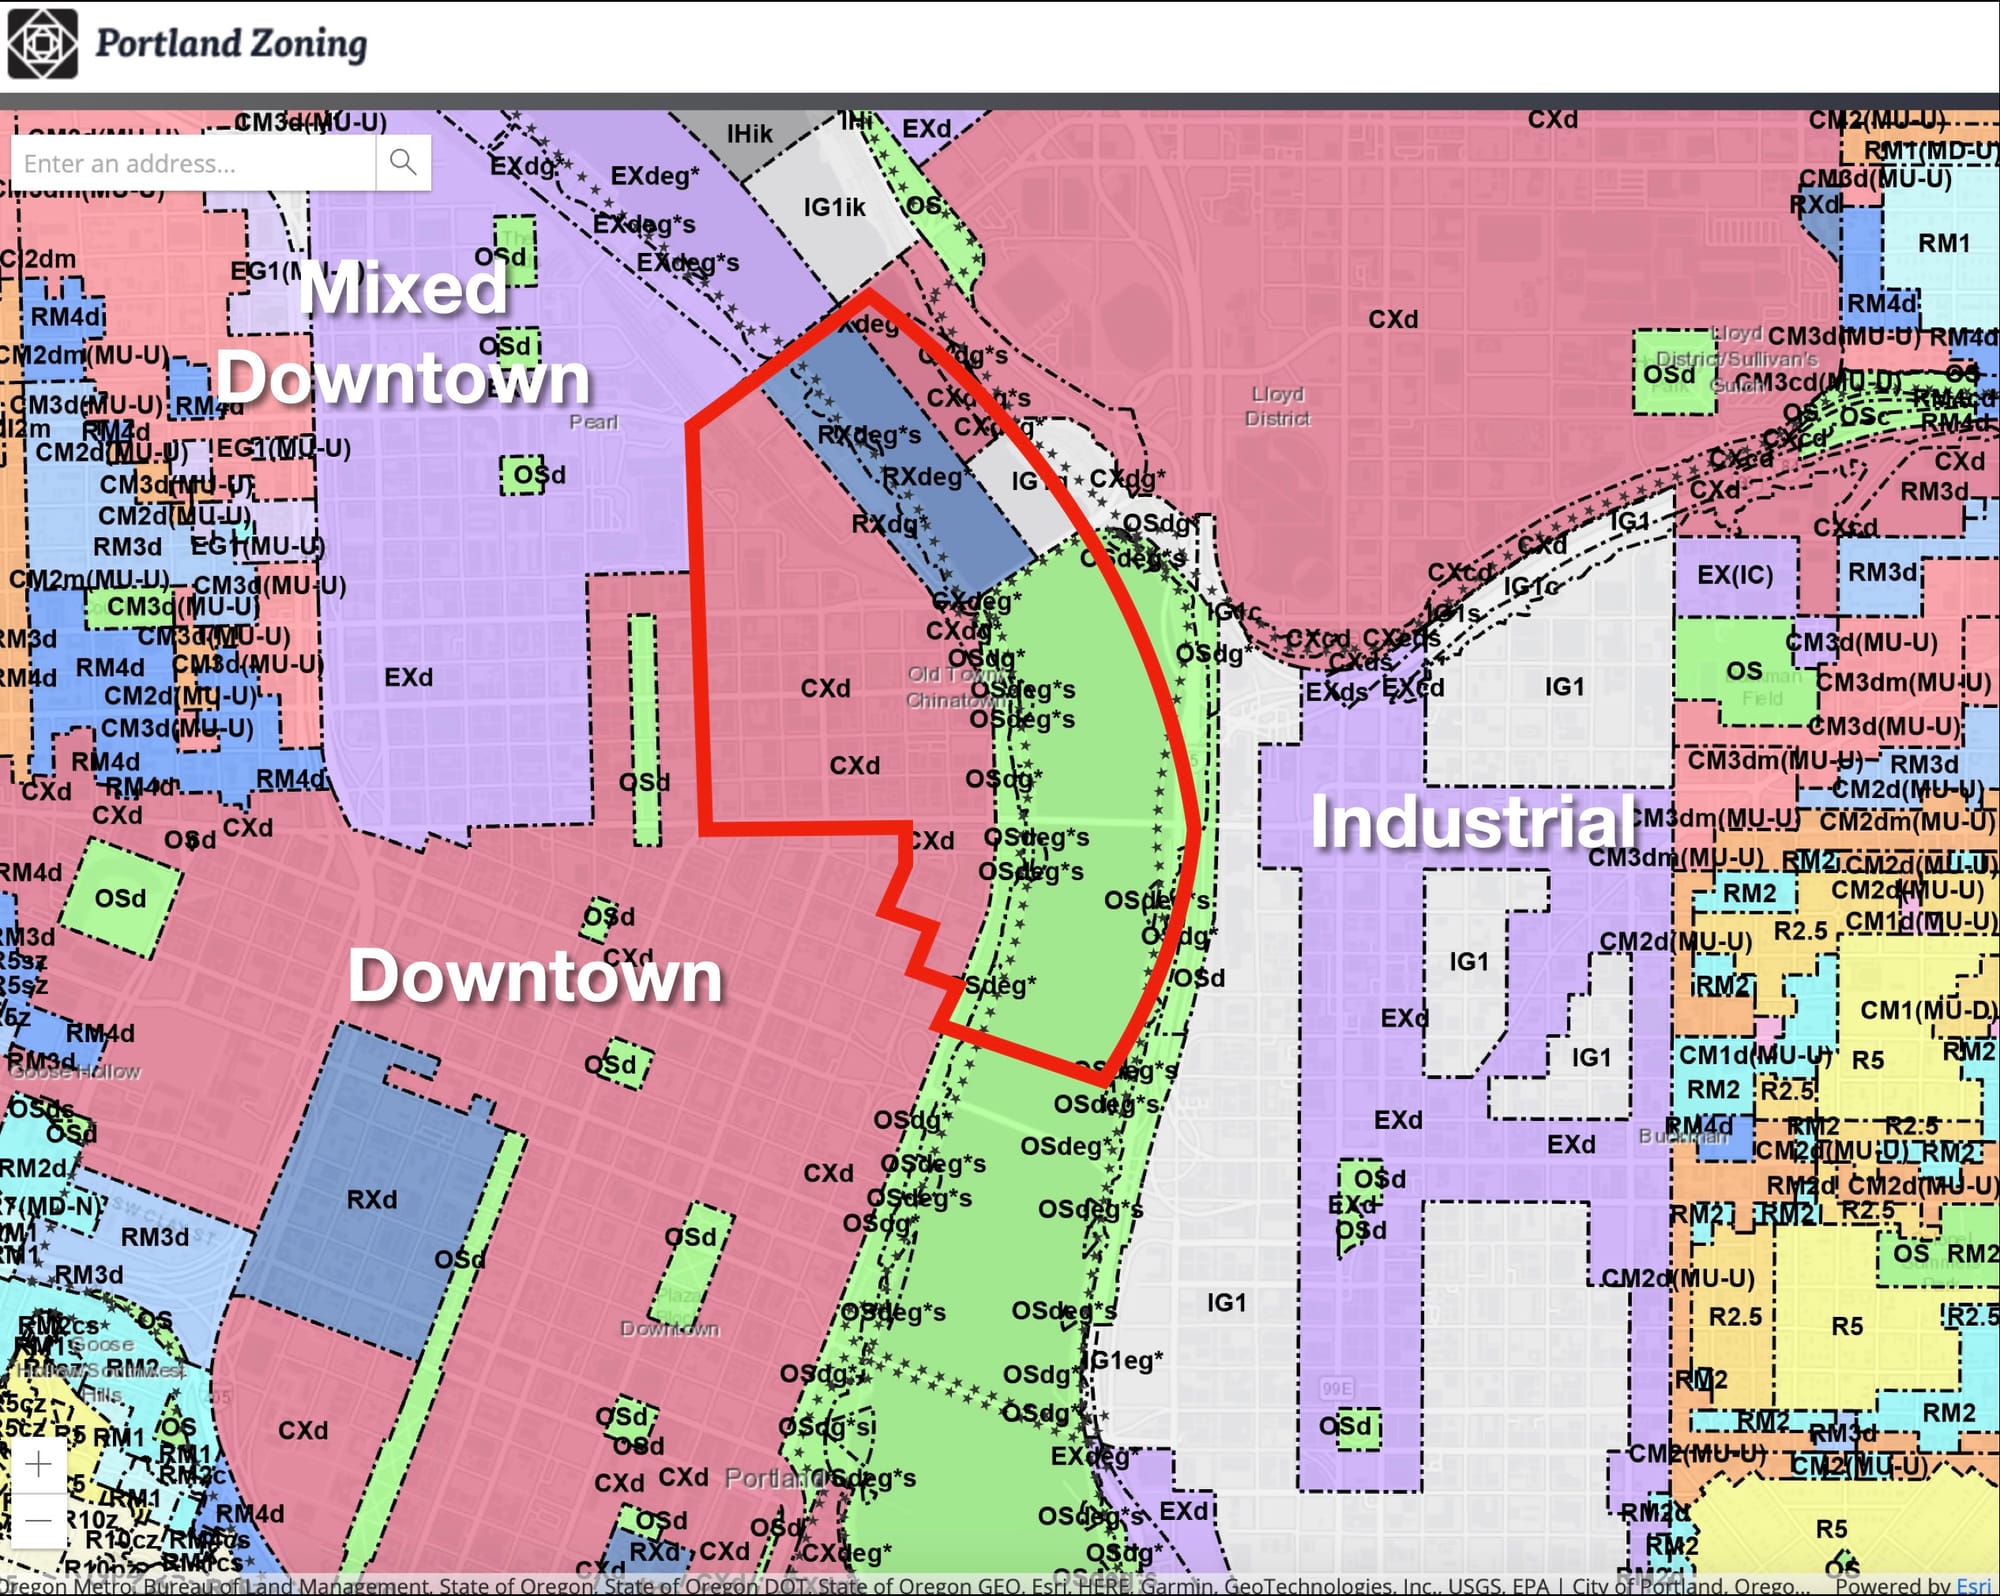Click the blue RXd zone block
The width and height of the screenshot is (2000, 1596).
coord(371,1199)
